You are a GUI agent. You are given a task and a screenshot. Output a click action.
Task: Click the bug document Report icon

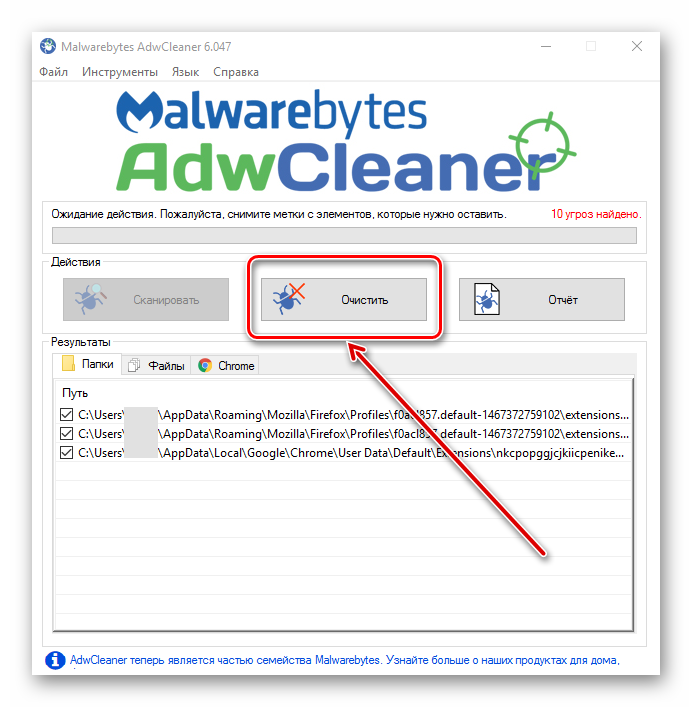click(486, 299)
